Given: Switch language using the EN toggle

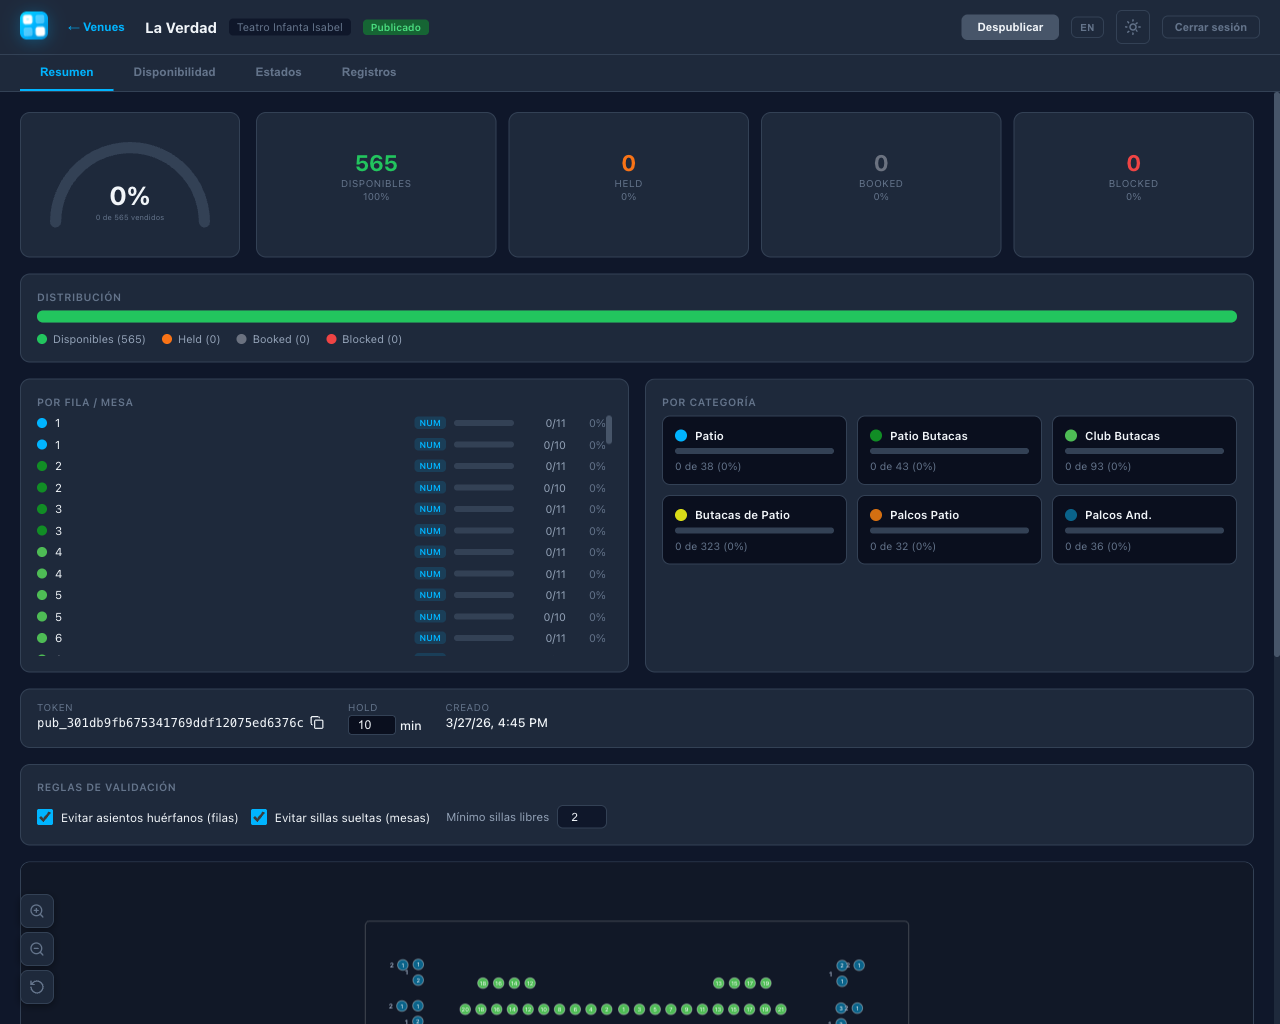Looking at the screenshot, I should click(x=1087, y=27).
